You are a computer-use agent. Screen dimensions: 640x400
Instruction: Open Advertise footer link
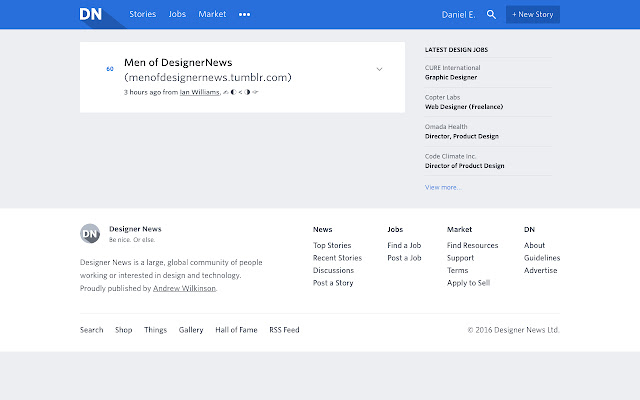[x=540, y=270]
